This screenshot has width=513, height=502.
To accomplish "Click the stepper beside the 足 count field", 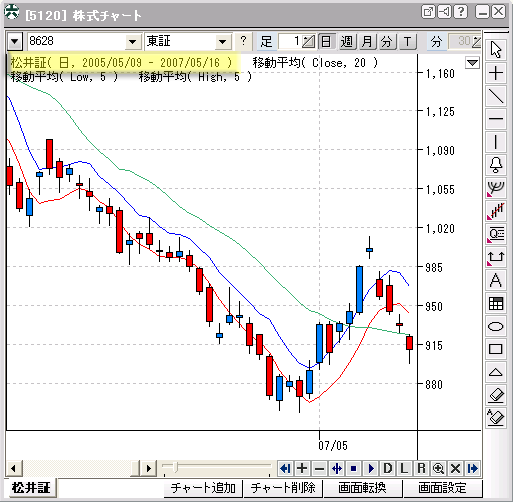I will [308, 42].
